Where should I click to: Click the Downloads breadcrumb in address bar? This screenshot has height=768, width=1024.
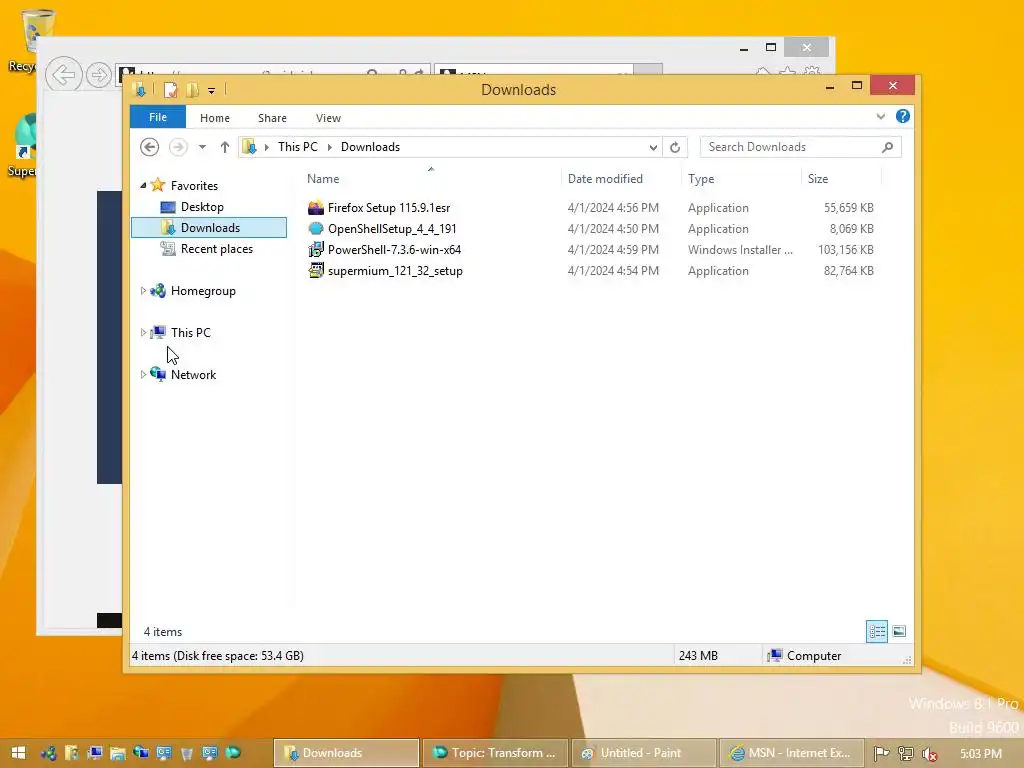click(x=370, y=147)
